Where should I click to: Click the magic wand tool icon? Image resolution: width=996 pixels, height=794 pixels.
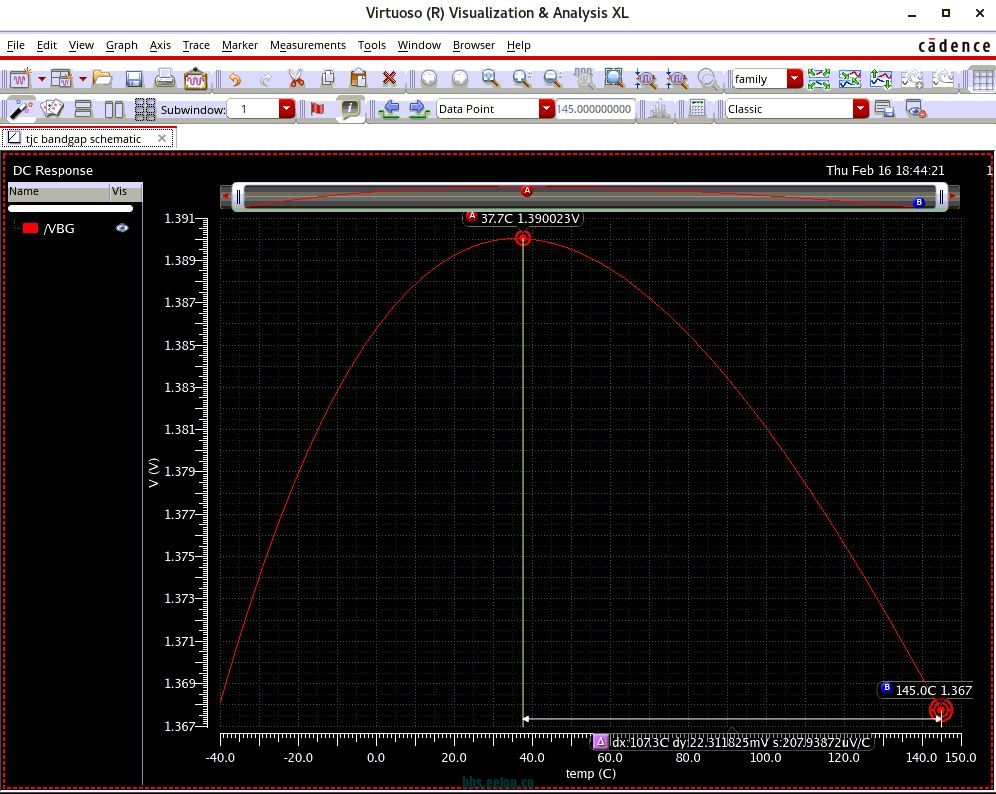click(20, 109)
